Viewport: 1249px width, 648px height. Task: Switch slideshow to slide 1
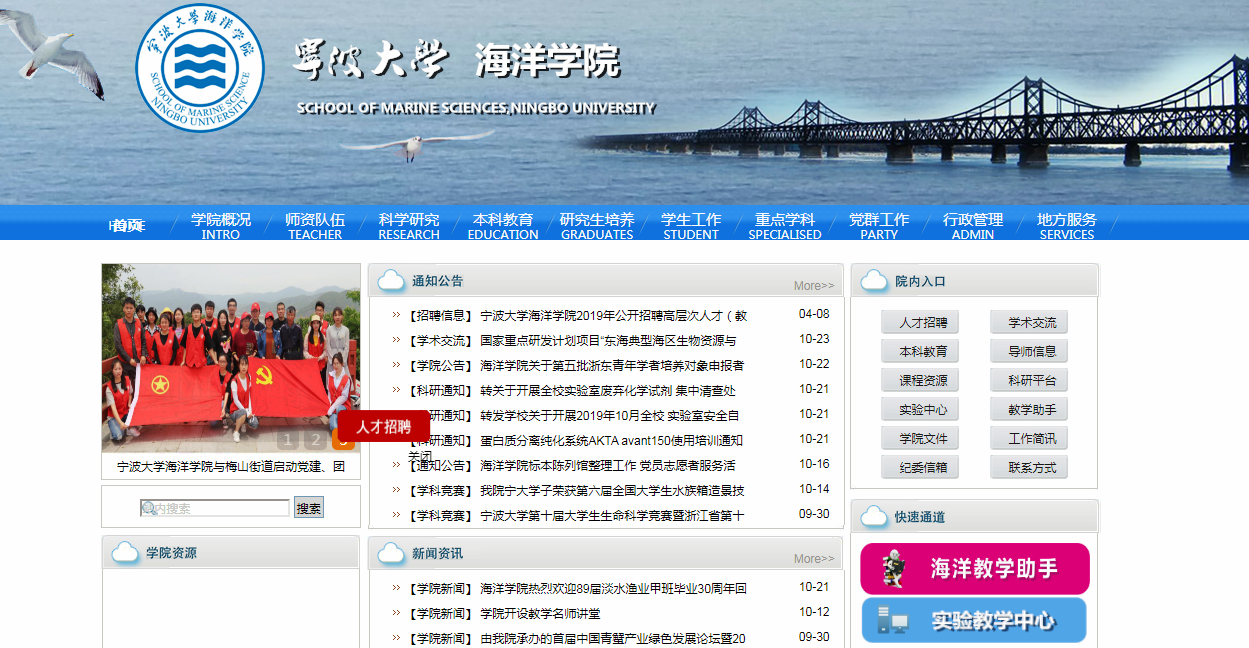[288, 440]
